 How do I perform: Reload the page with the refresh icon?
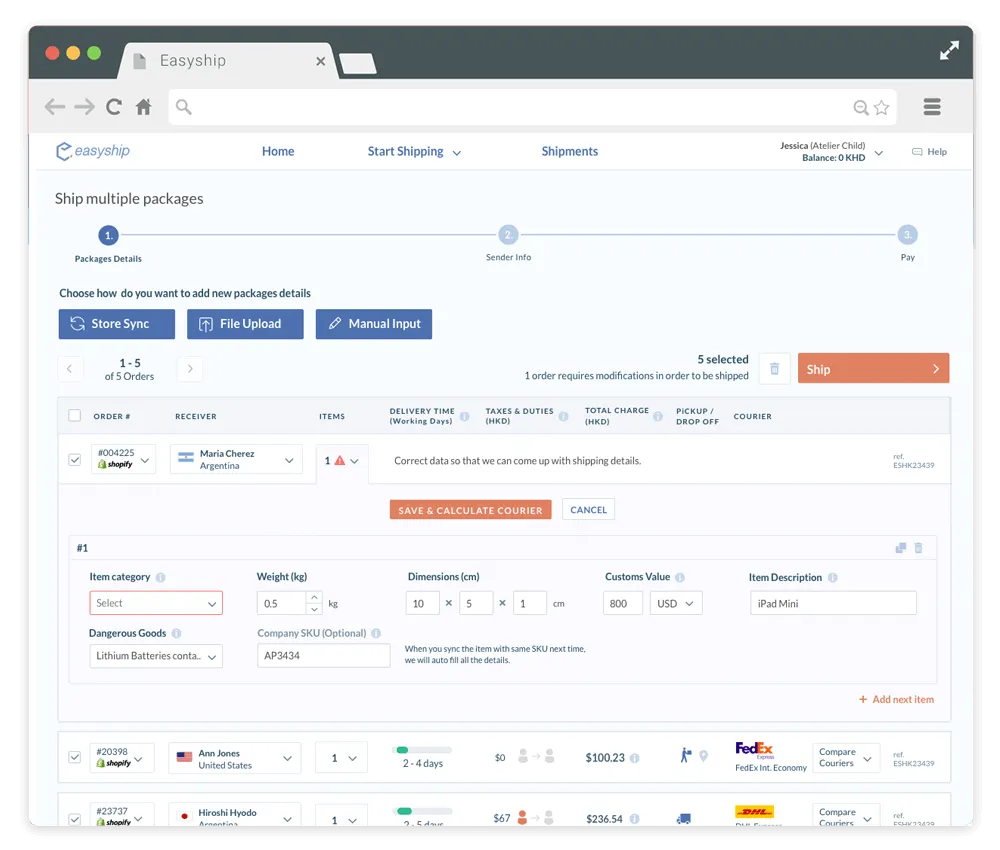(114, 106)
